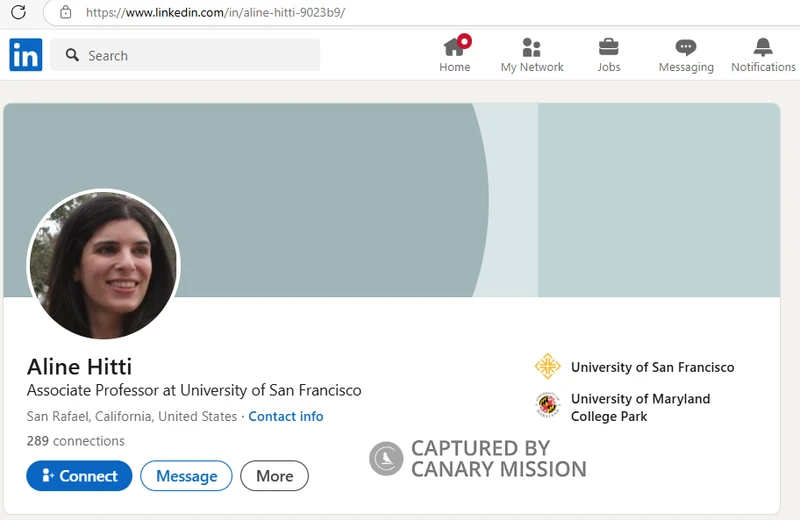800x520 pixels.
Task: Open the circular profile photo
Action: point(103,265)
